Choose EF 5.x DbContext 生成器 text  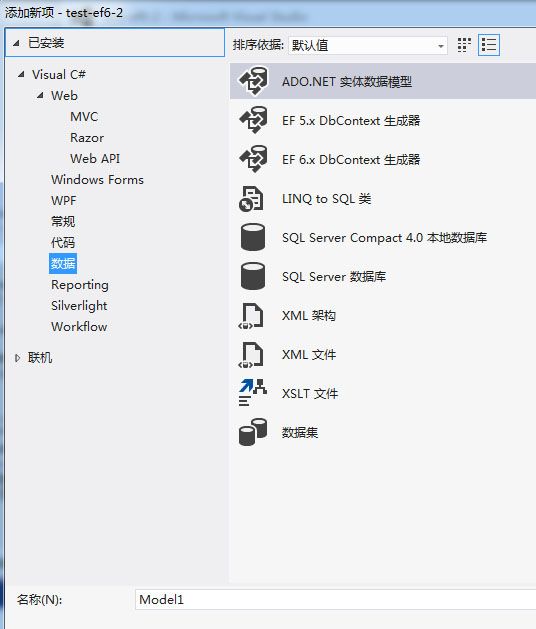click(351, 120)
